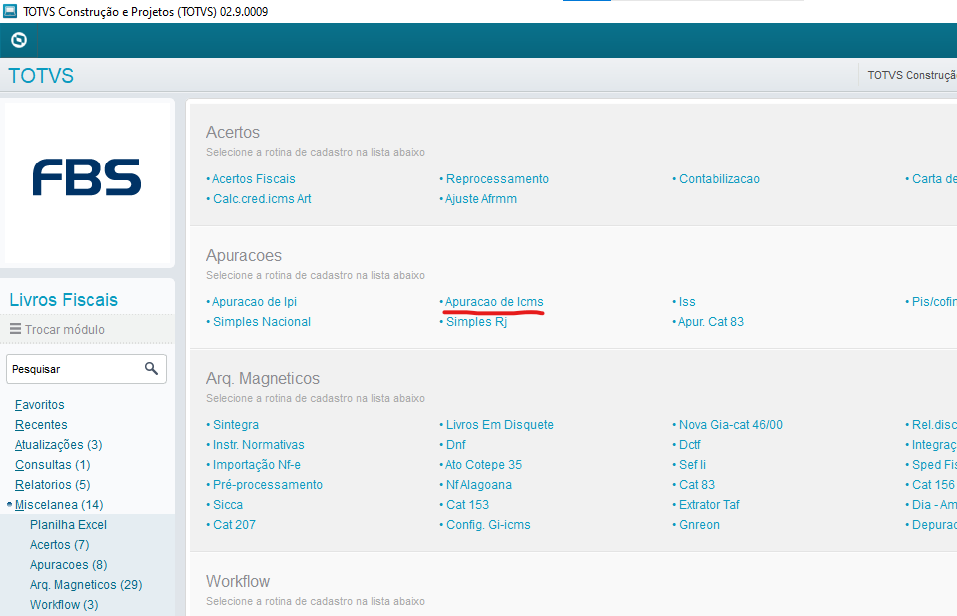Open the Contabilizacao routine
The width and height of the screenshot is (957, 616).
(720, 179)
